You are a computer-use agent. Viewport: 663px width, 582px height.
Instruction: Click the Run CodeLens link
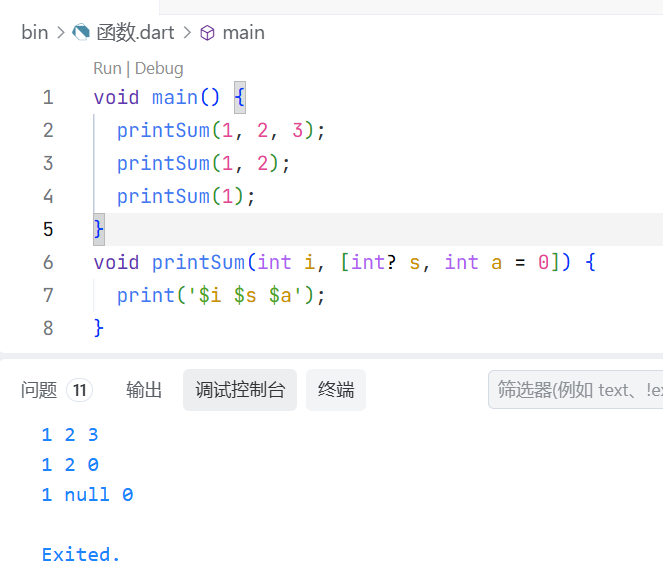[107, 68]
